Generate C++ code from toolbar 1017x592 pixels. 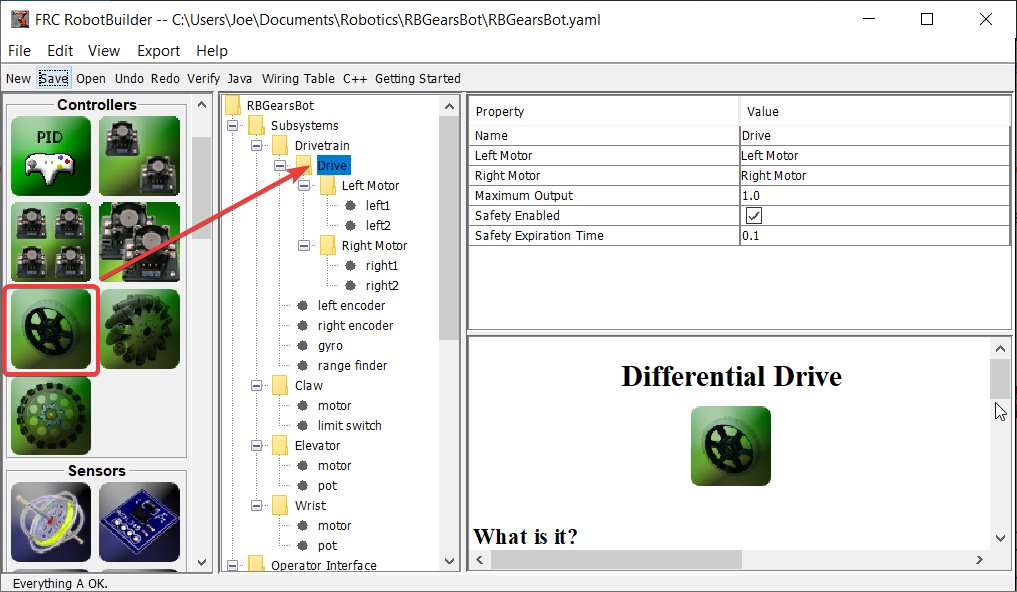click(355, 78)
